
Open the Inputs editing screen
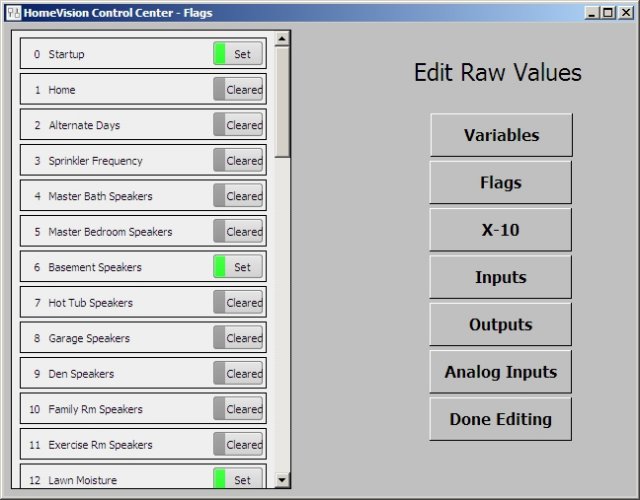[501, 277]
